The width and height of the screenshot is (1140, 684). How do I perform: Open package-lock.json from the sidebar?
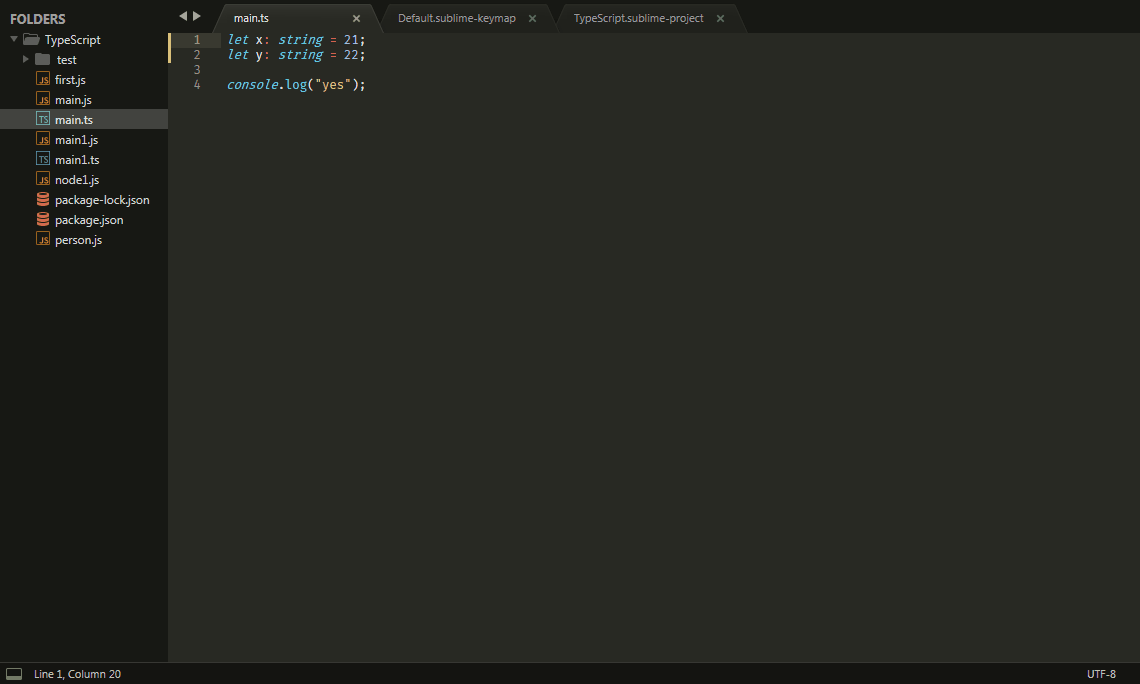(103, 199)
